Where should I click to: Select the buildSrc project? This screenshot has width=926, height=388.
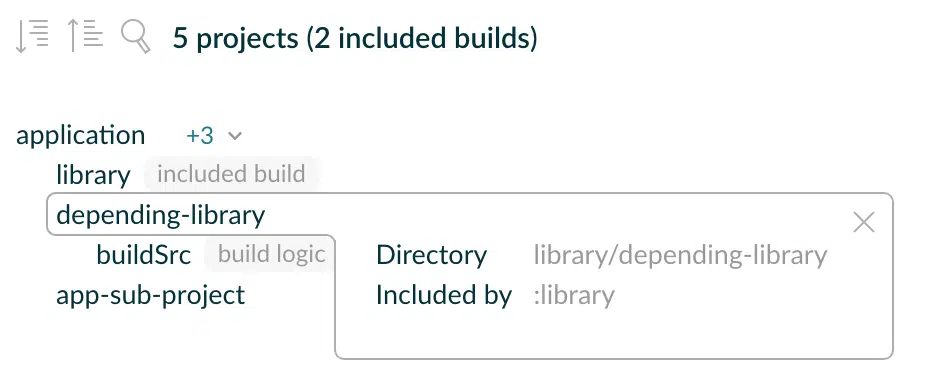pos(144,255)
